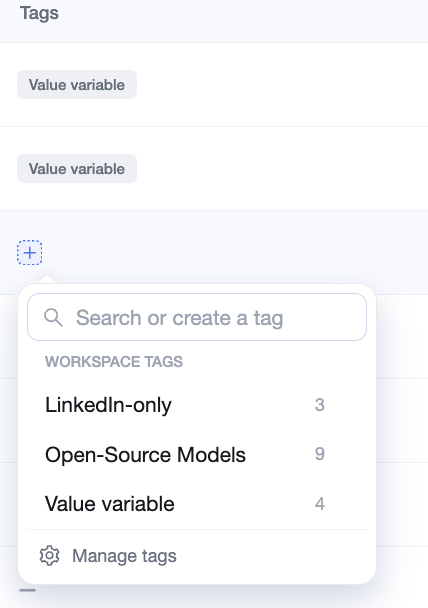Click the Value variable chip in second row
Image resolution: width=428 pixels, height=608 pixels.
(77, 169)
